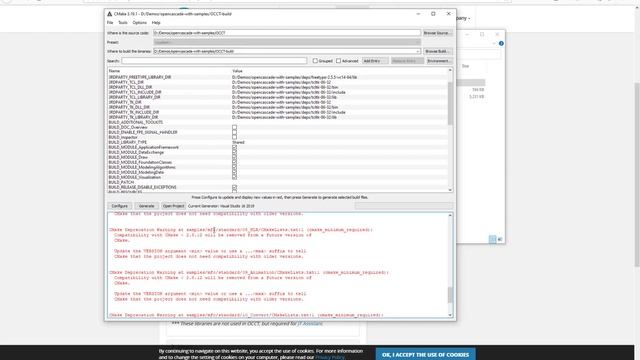
Task: Open the Help menu
Action: 156,23
